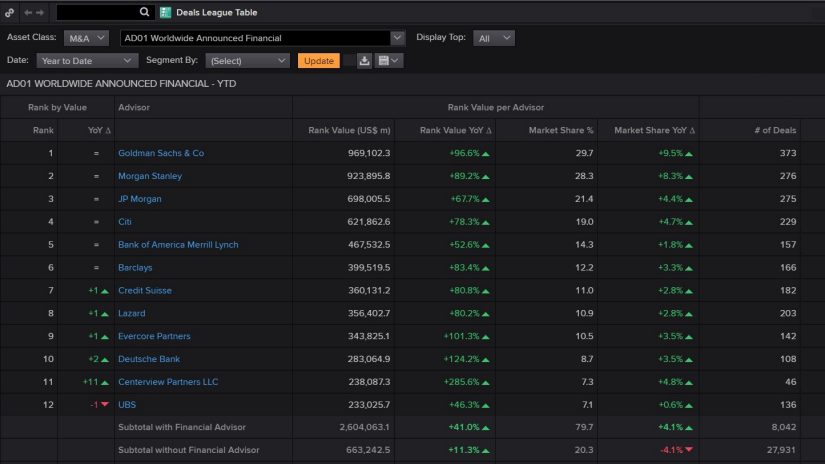Select the 373 deals cell for Goldman Sachs

[788, 153]
